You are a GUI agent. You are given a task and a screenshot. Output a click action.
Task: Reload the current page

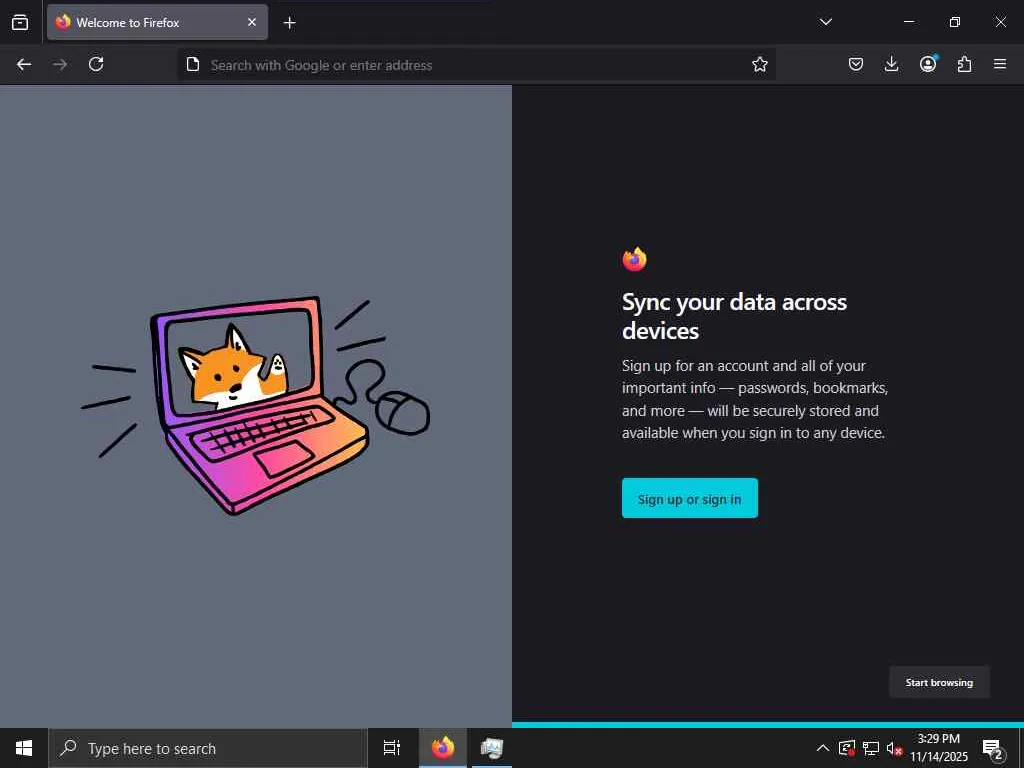tap(96, 64)
